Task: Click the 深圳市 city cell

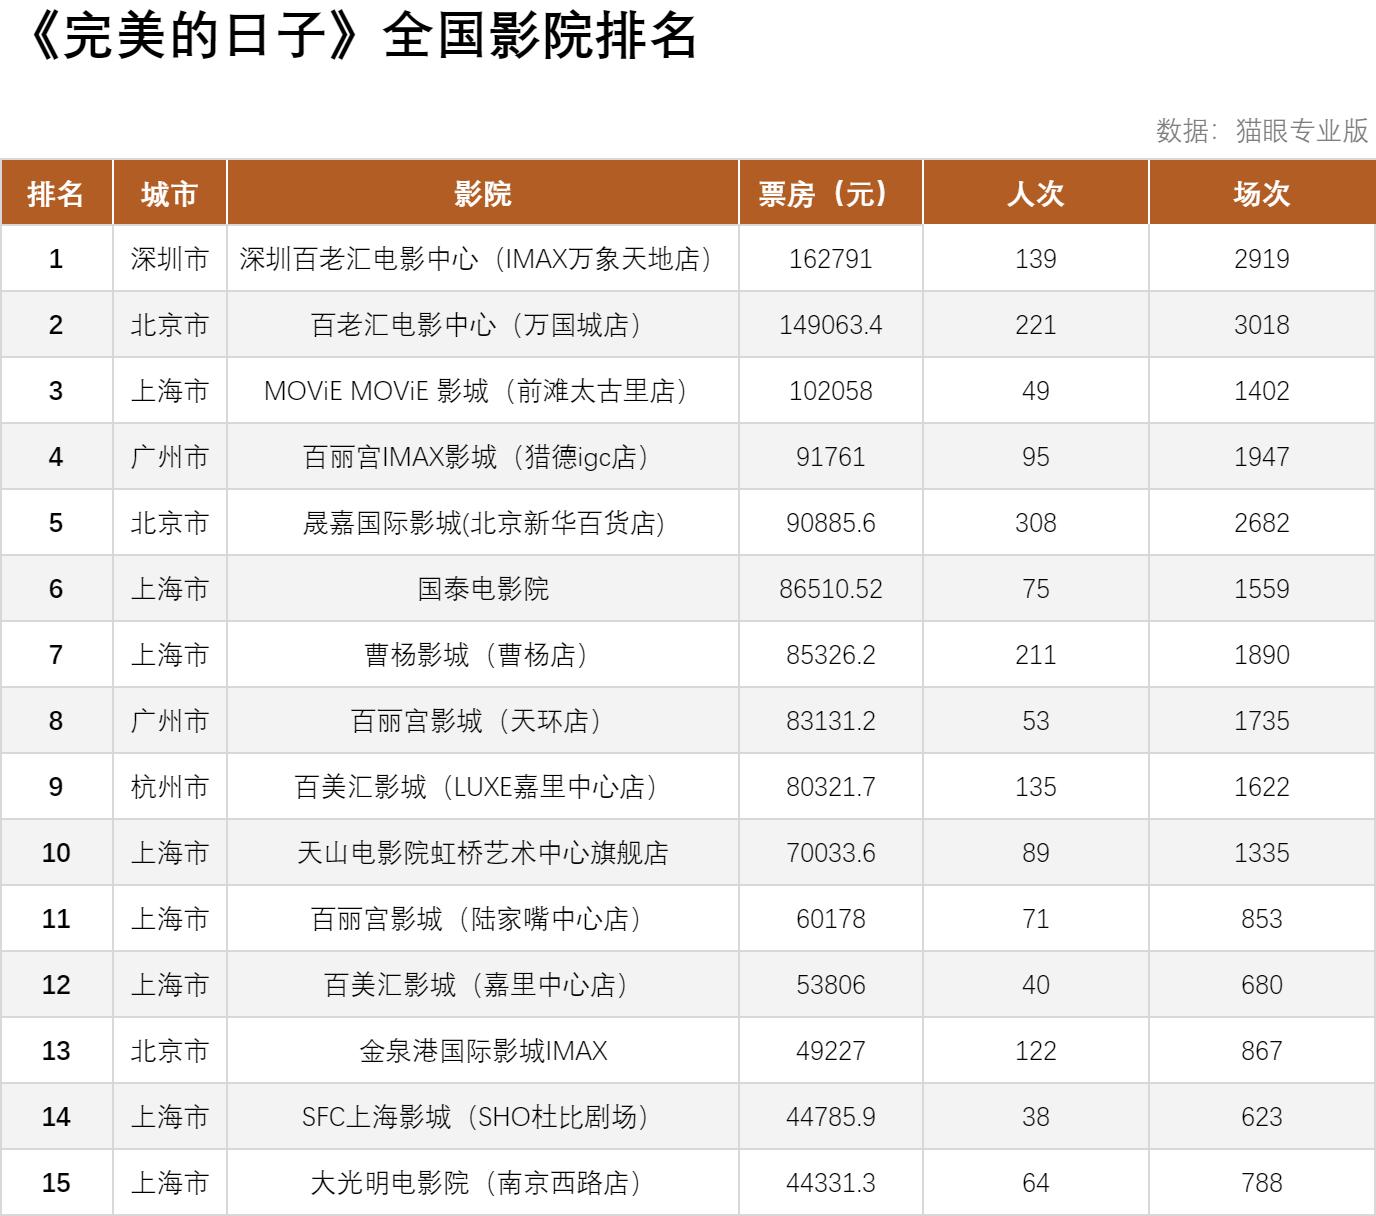Action: coord(170,259)
